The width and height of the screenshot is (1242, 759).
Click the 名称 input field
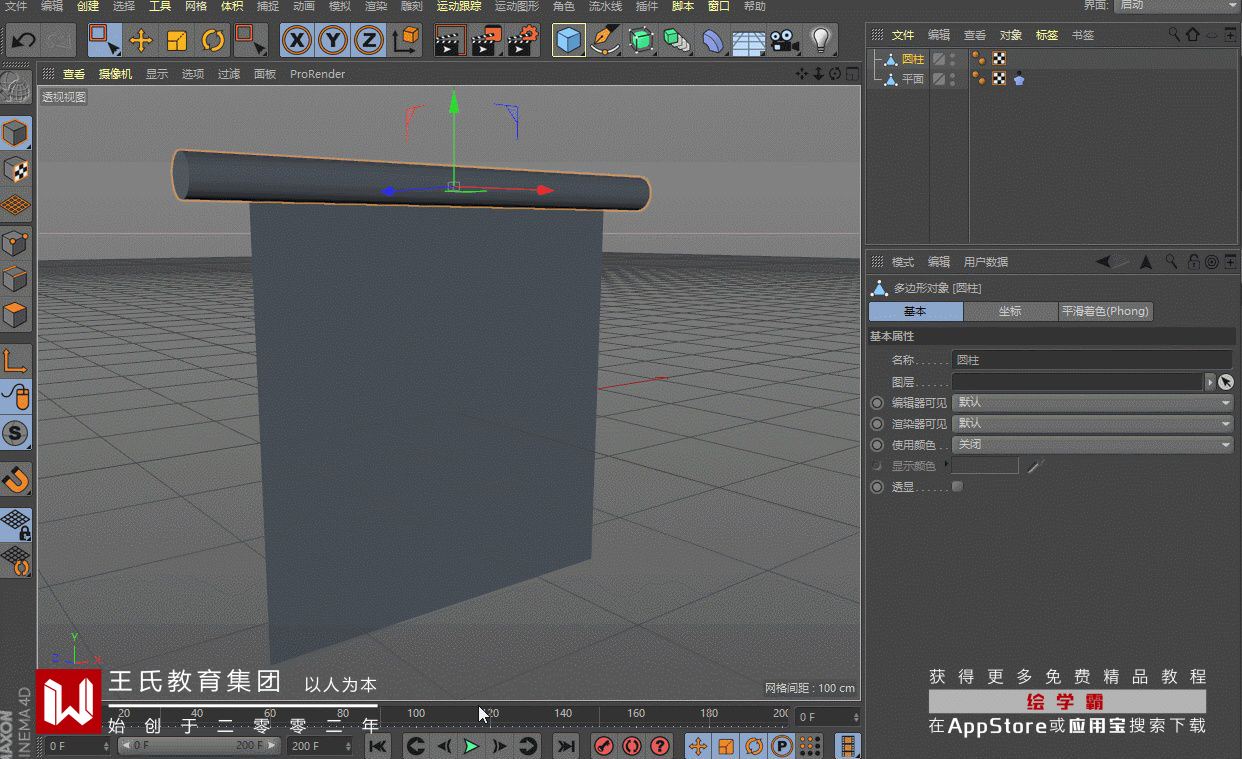[1092, 359]
